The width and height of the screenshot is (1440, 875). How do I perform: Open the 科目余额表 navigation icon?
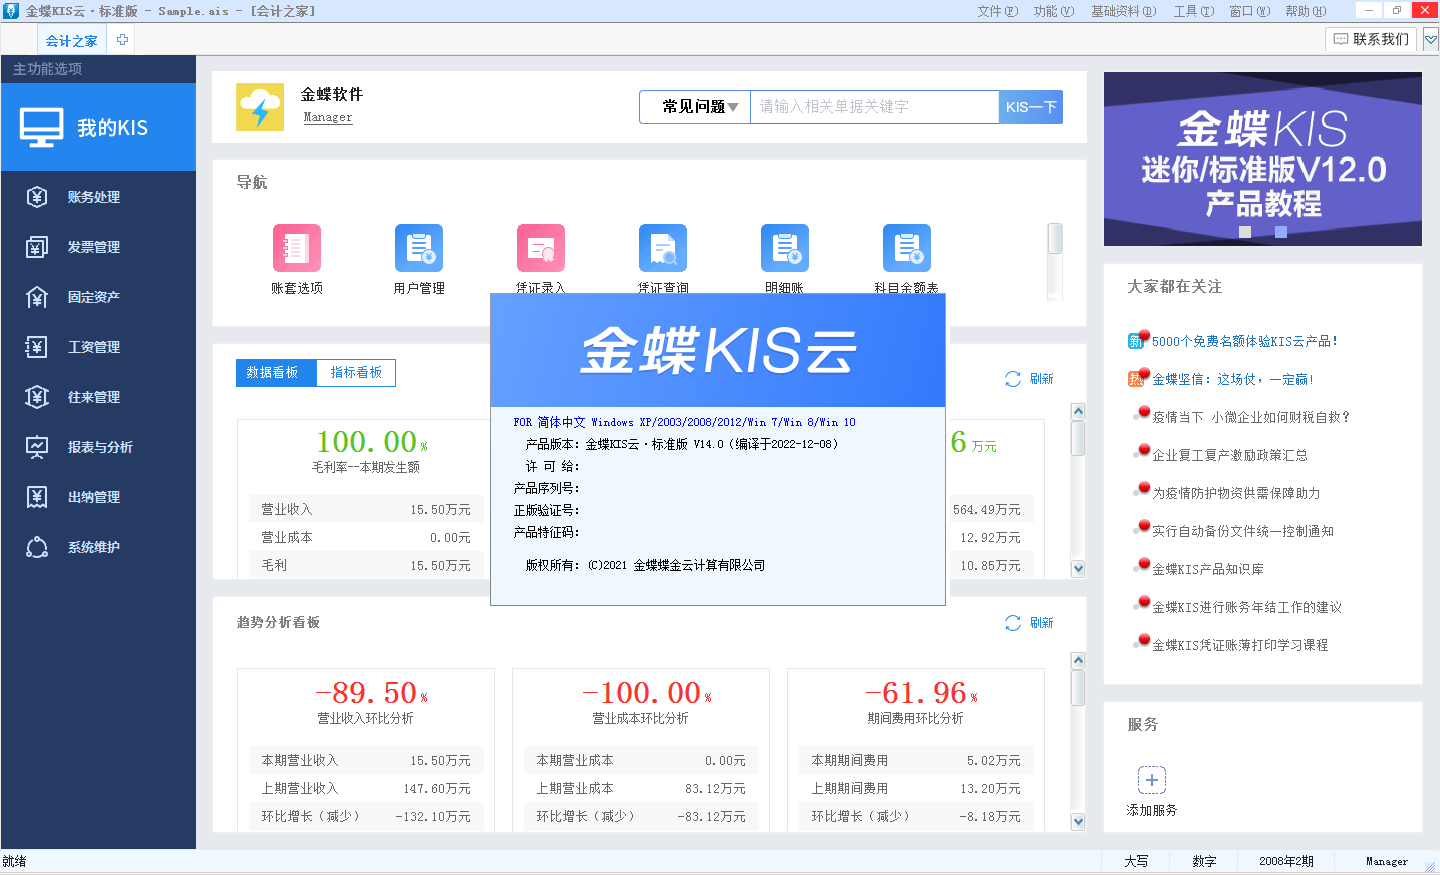point(907,248)
